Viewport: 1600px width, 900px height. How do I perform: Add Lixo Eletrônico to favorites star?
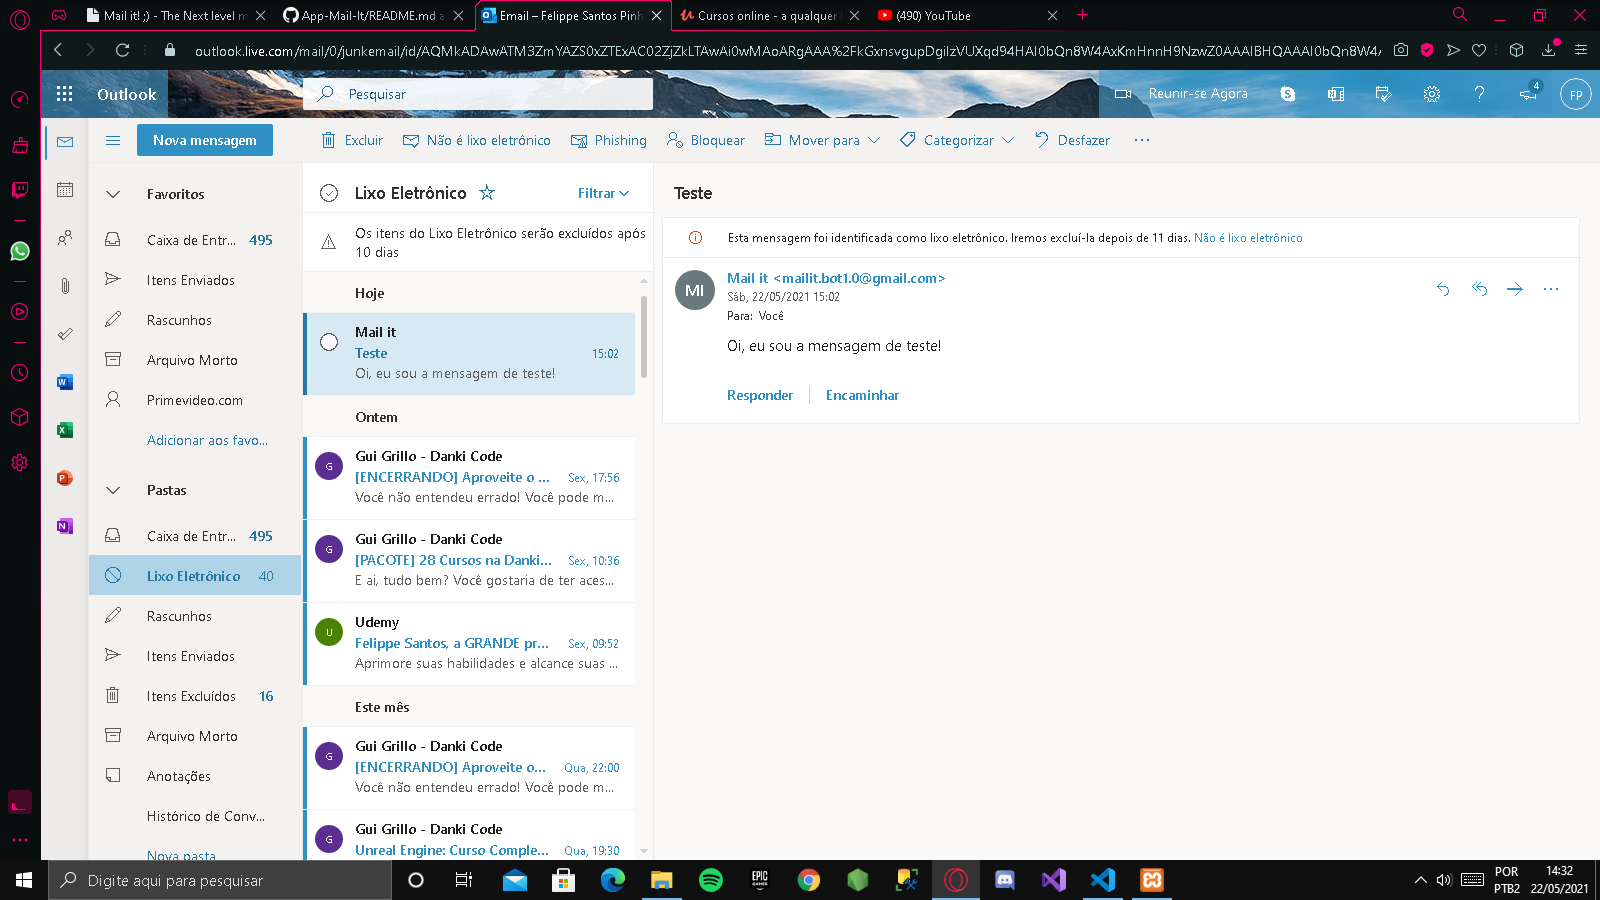pyautogui.click(x=487, y=192)
